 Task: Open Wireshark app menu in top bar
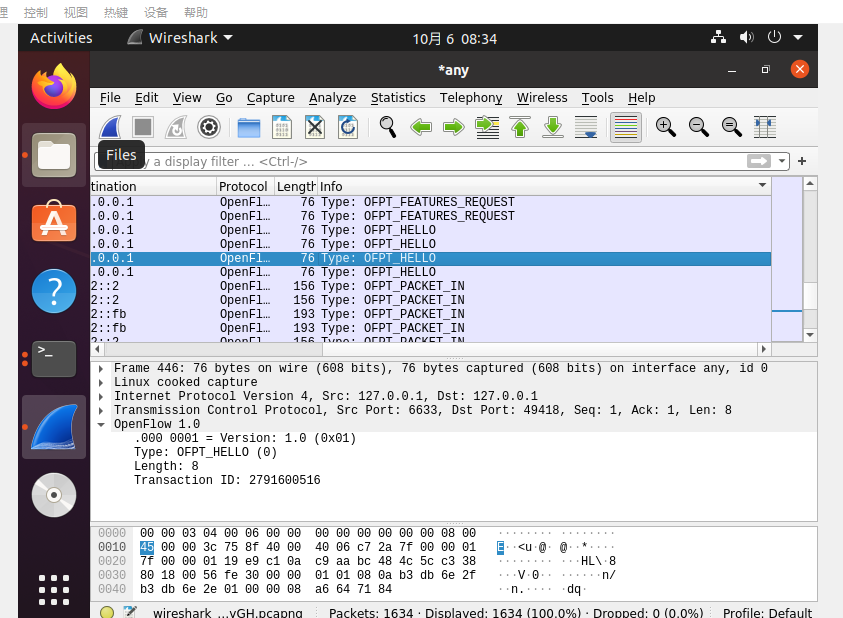coord(181,38)
